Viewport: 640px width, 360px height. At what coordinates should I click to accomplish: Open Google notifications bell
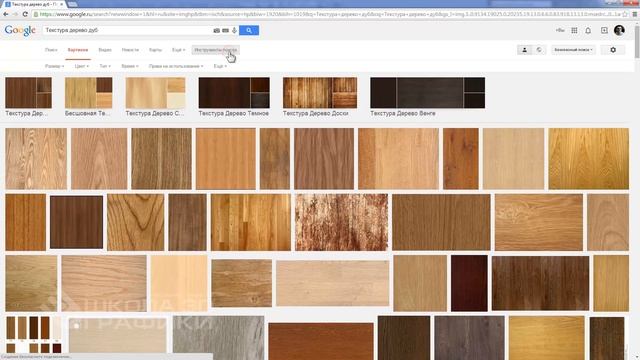click(588, 31)
